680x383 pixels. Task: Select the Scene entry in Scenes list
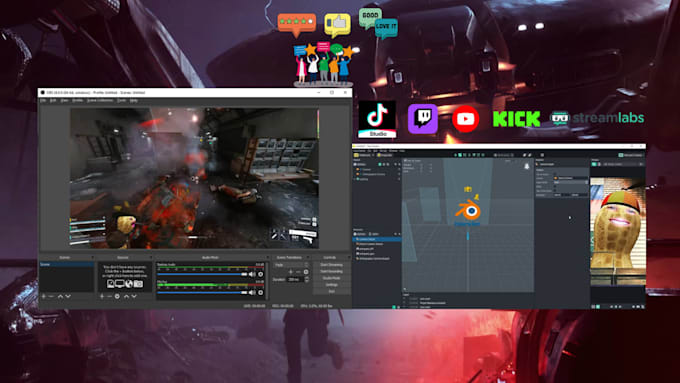[x=67, y=264]
